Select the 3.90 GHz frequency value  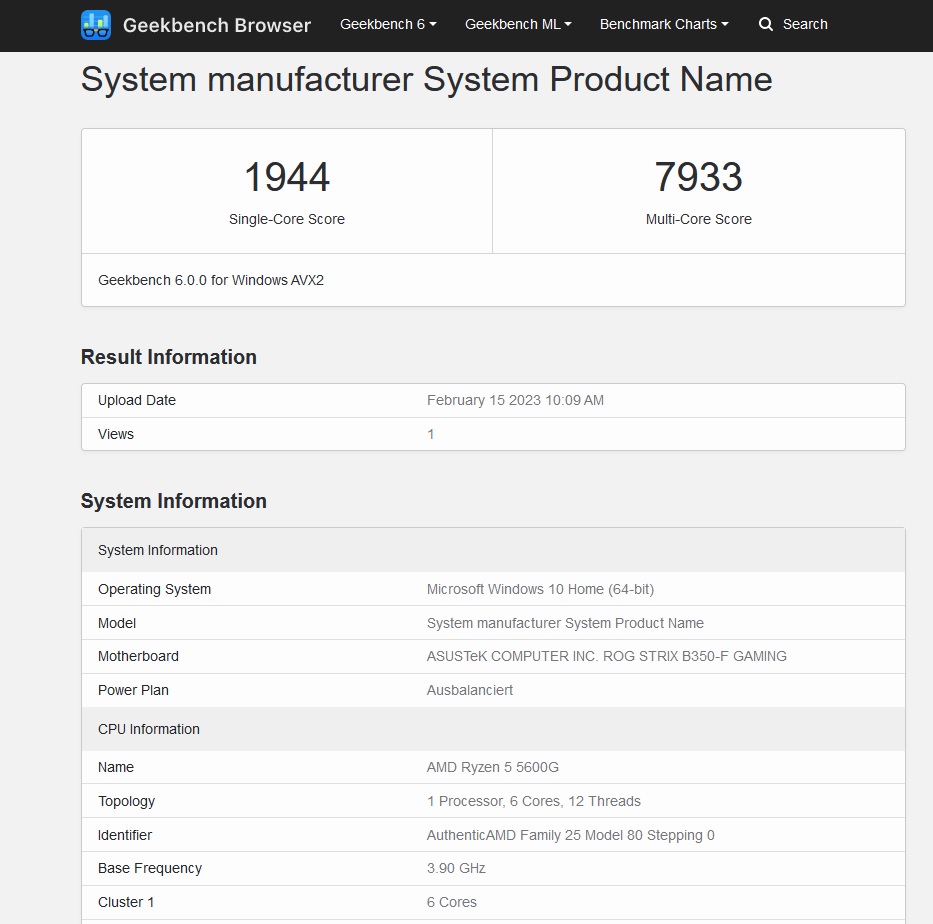(456, 869)
